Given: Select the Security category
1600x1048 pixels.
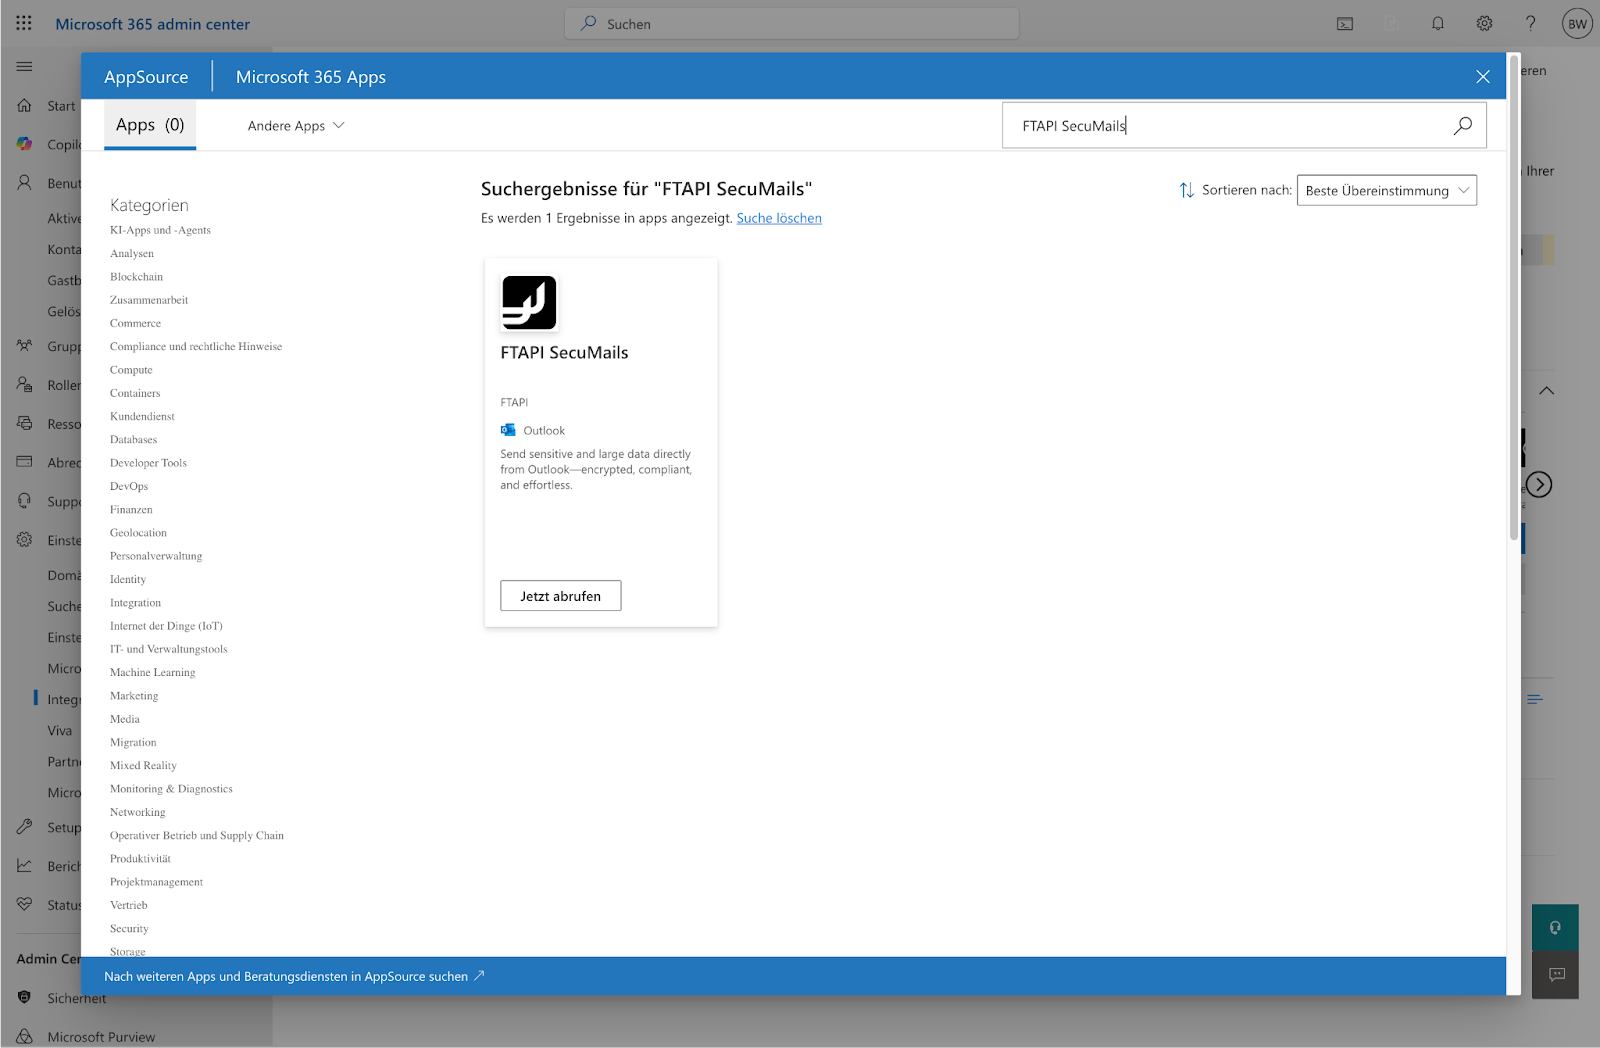Looking at the screenshot, I should (x=129, y=929).
